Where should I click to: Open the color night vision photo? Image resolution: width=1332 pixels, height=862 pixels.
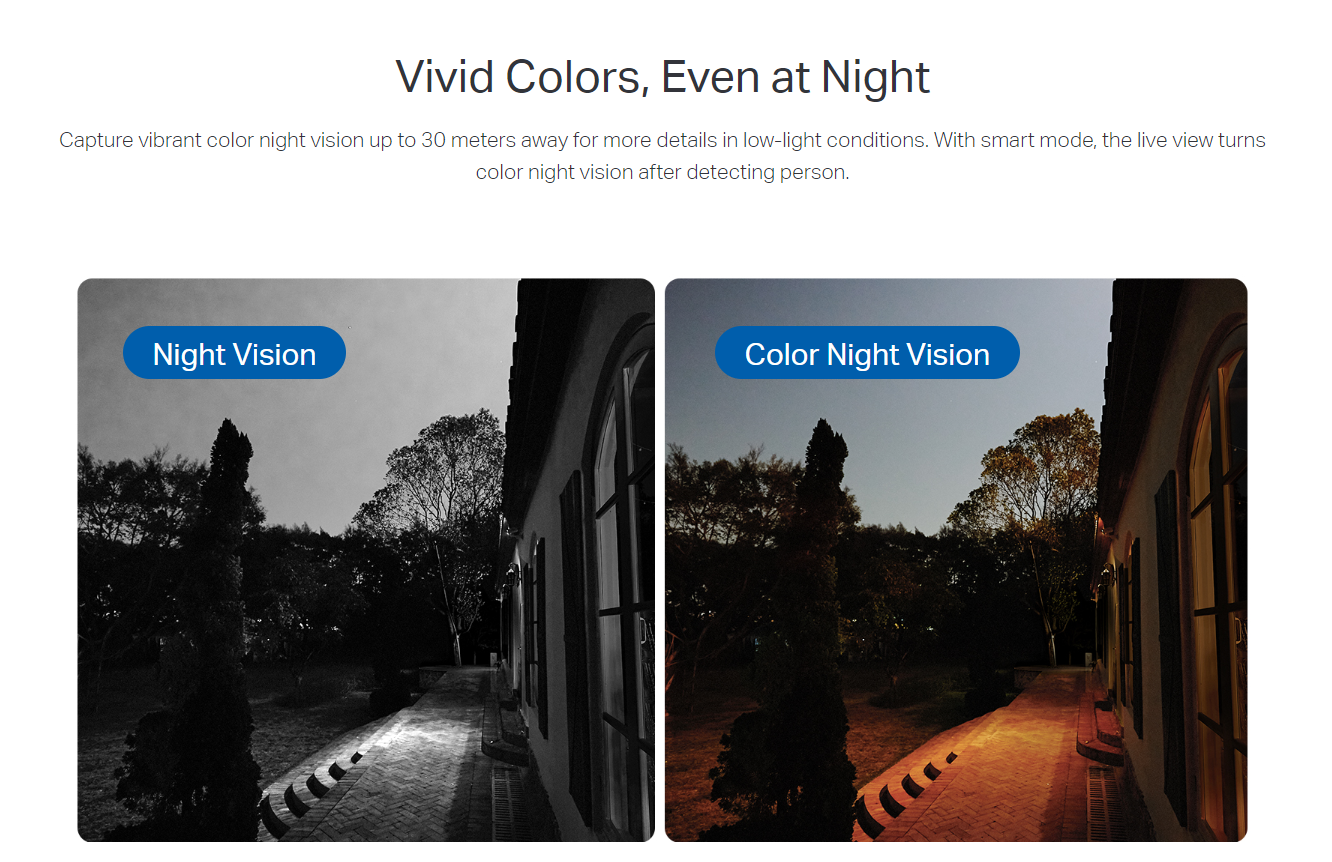[x=956, y=560]
